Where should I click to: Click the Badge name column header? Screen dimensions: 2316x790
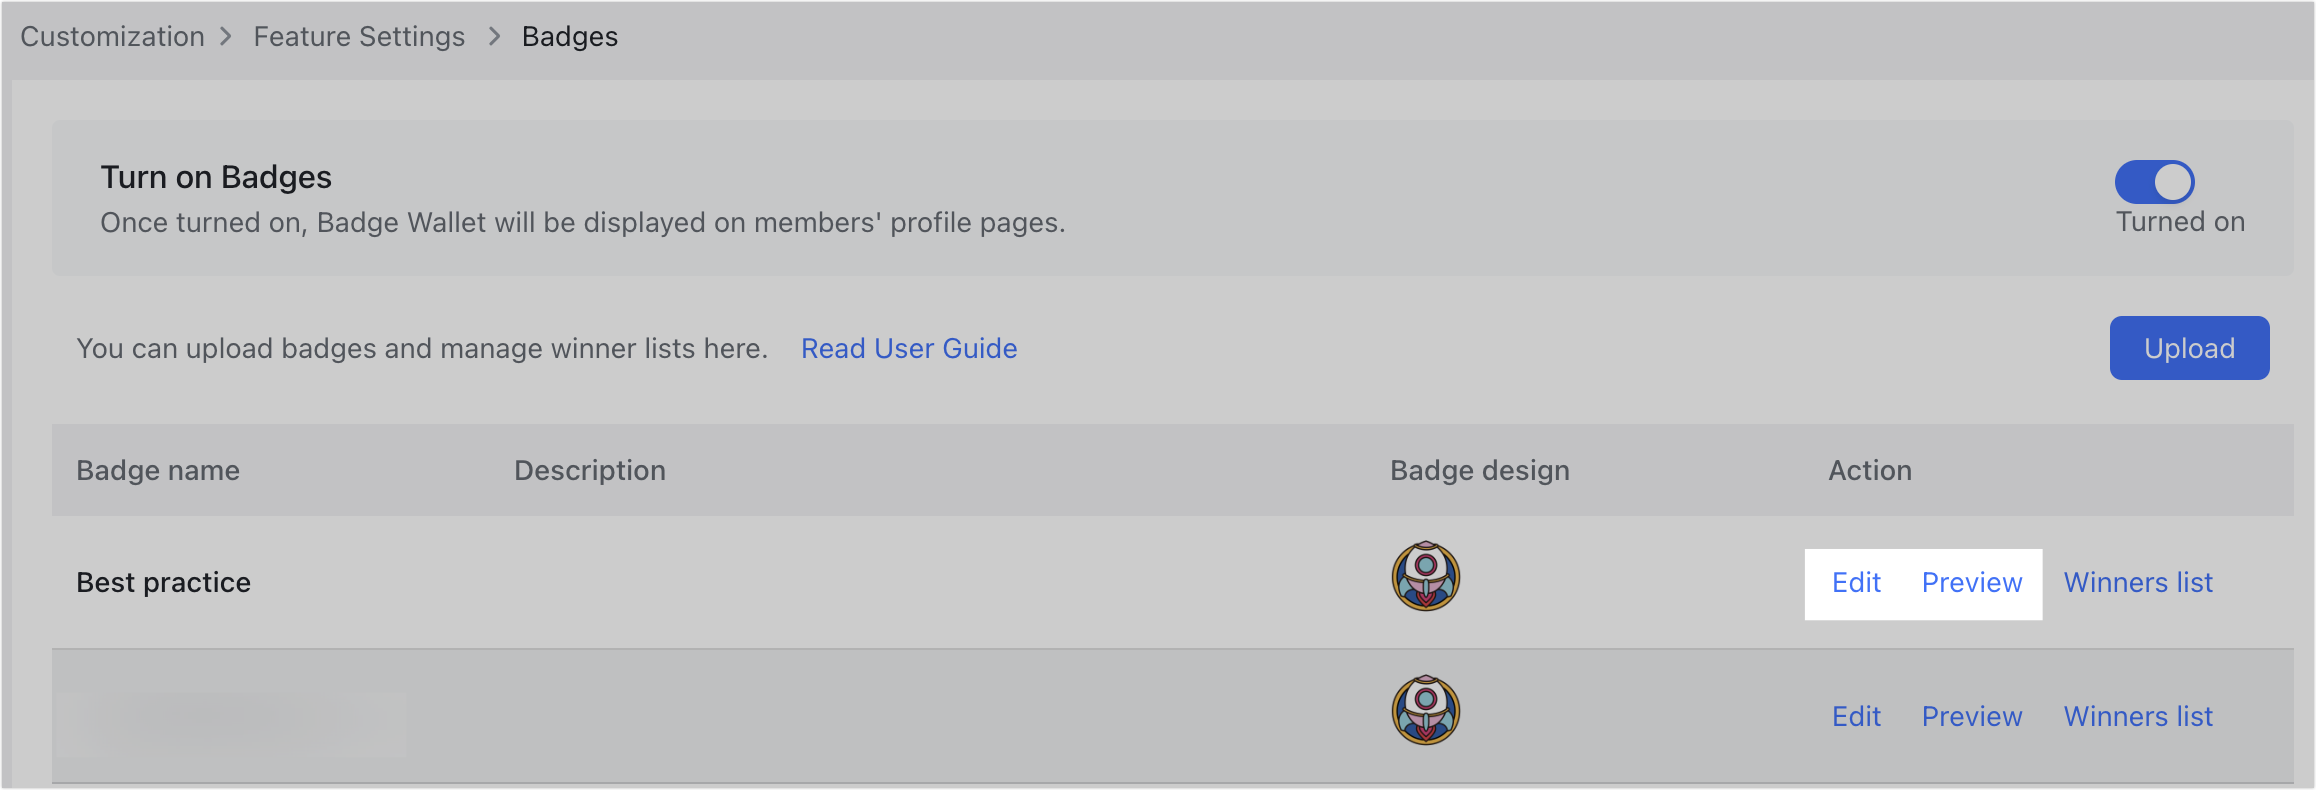pyautogui.click(x=157, y=470)
